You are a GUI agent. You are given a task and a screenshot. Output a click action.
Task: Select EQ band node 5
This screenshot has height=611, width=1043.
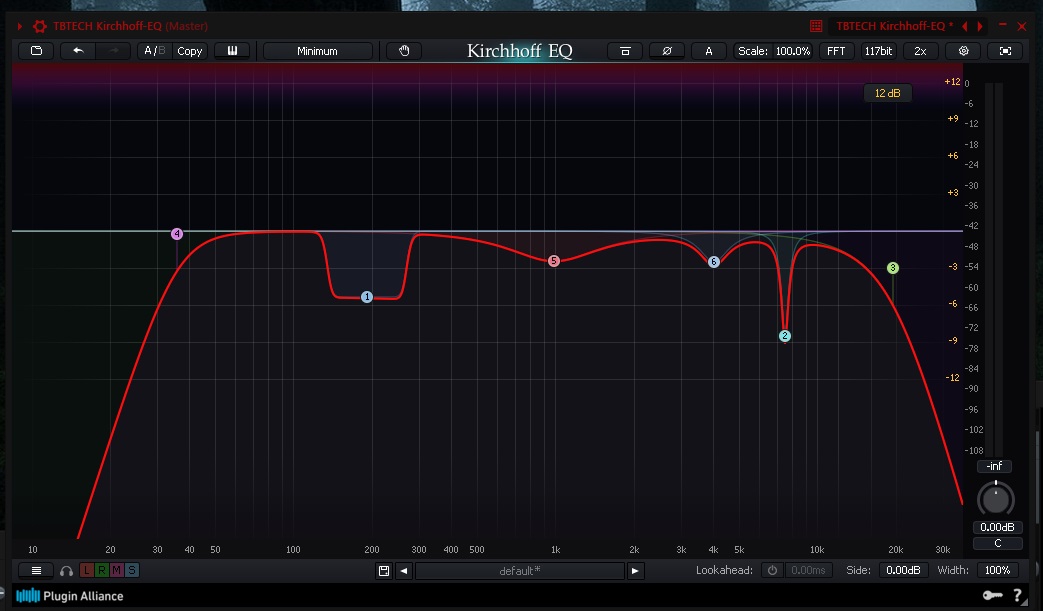(x=553, y=261)
